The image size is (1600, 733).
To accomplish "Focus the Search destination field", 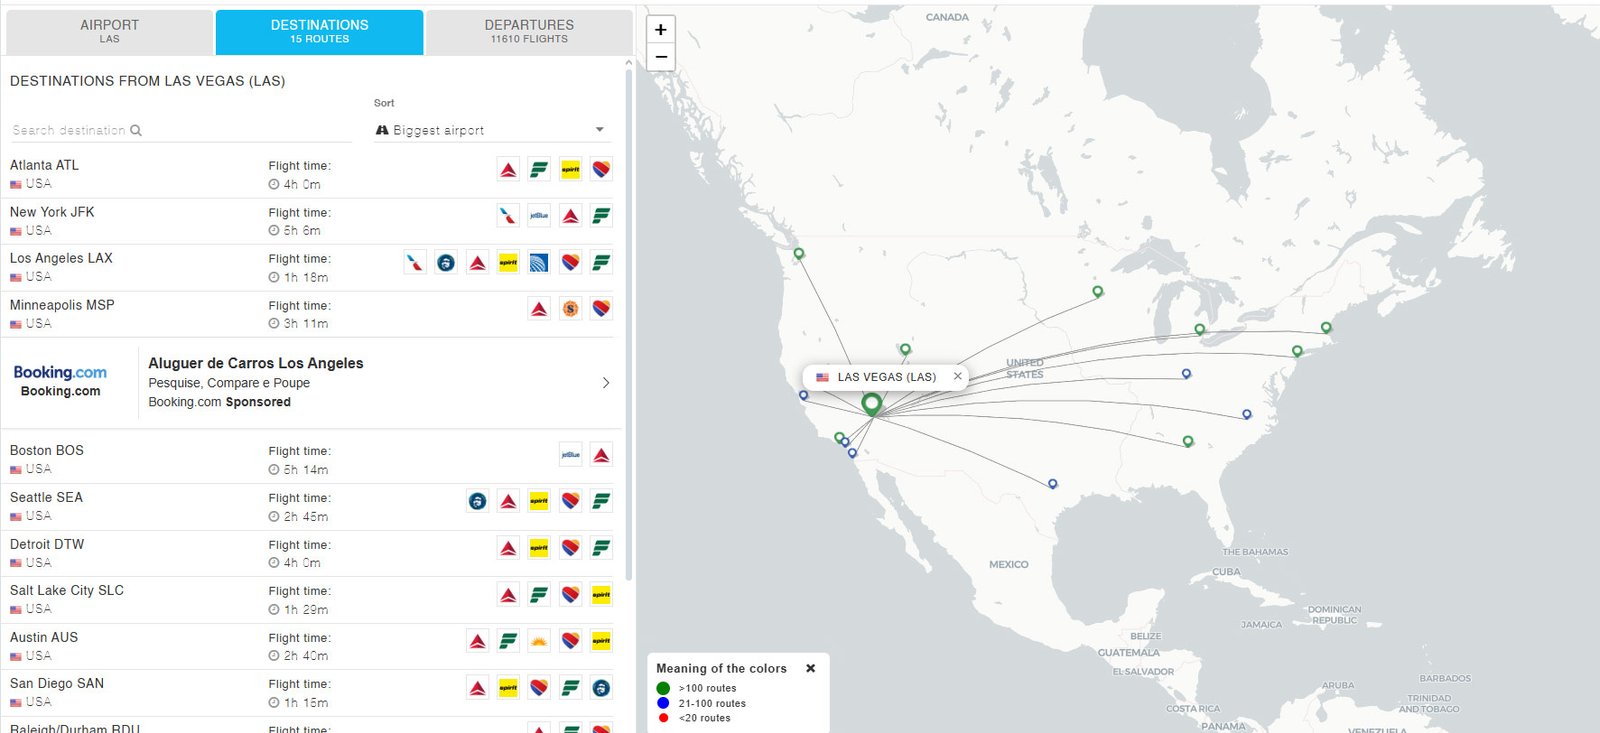I will tap(180, 130).
